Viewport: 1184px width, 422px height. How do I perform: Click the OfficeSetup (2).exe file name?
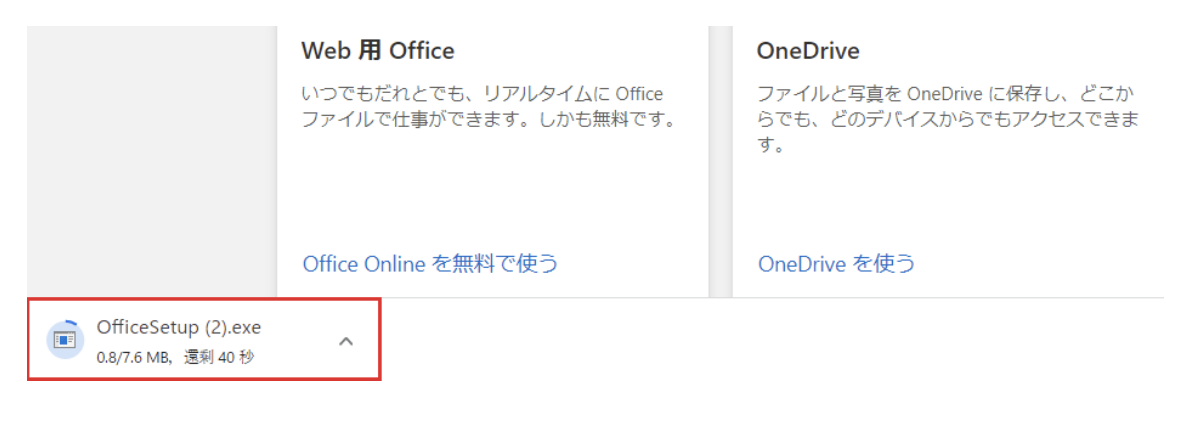click(x=179, y=327)
